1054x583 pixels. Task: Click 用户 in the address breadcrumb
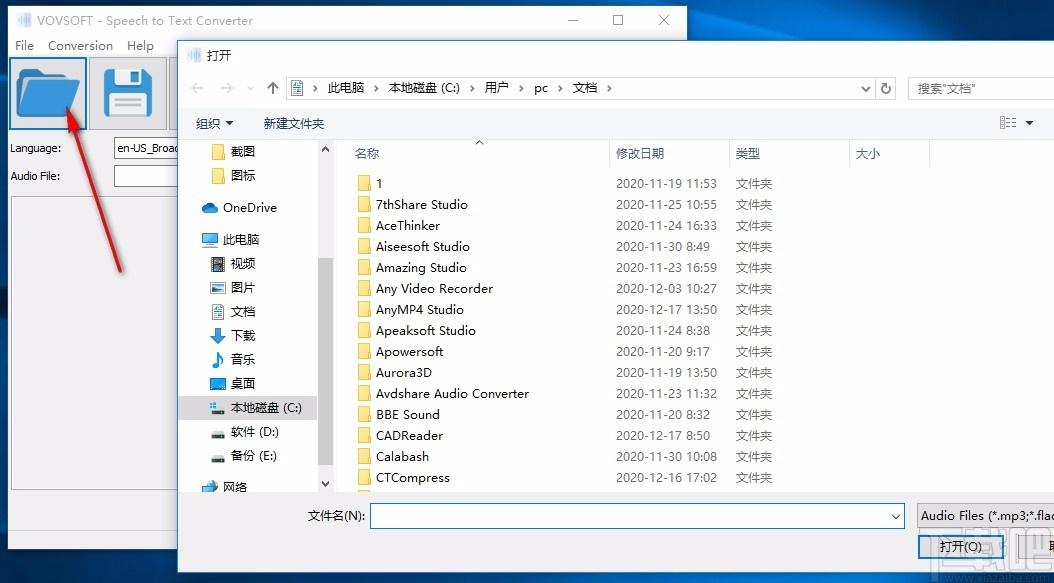496,88
